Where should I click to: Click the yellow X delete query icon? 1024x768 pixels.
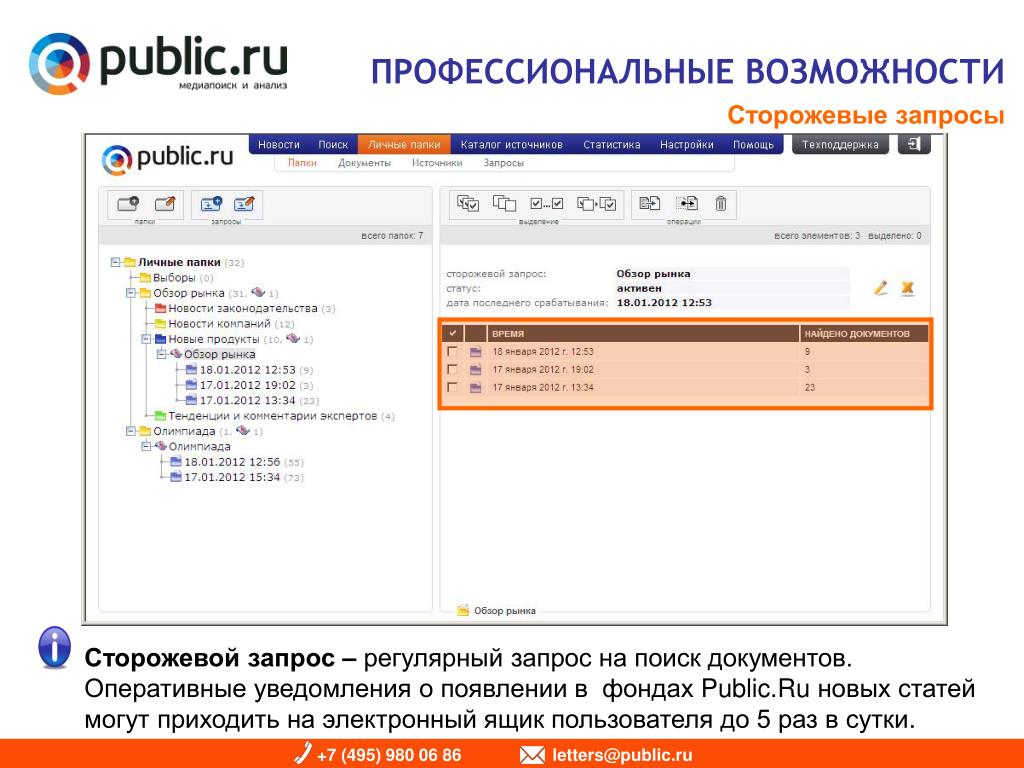907,287
